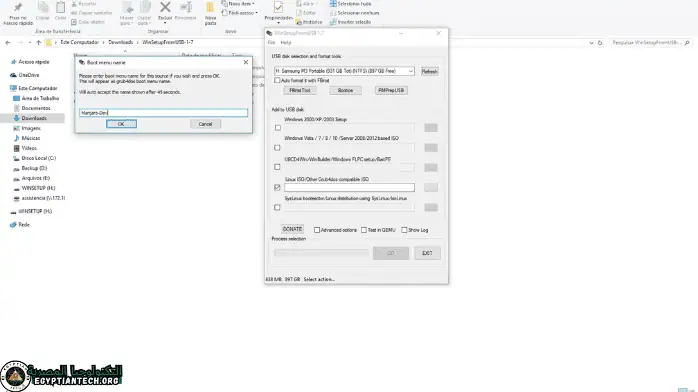698x392 pixels.
Task: Click OK in Boot menu name dialog
Action: click(121, 124)
